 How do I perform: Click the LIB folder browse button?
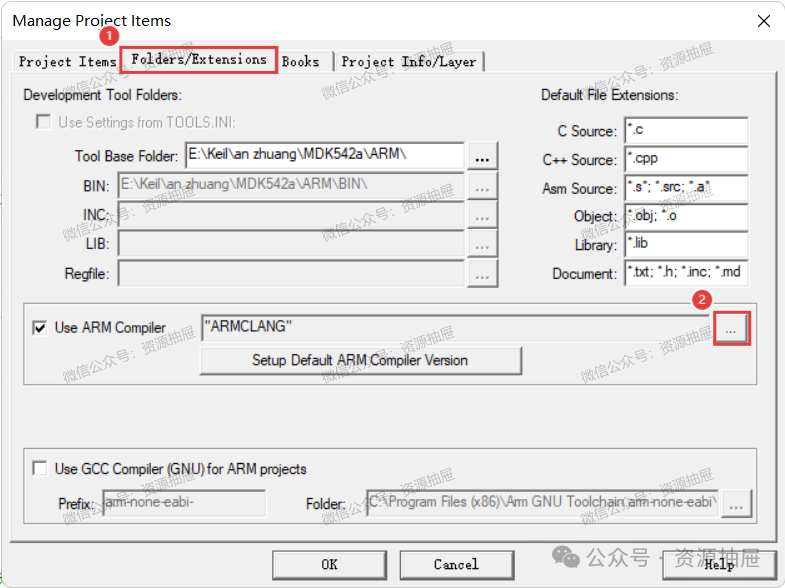pos(482,245)
